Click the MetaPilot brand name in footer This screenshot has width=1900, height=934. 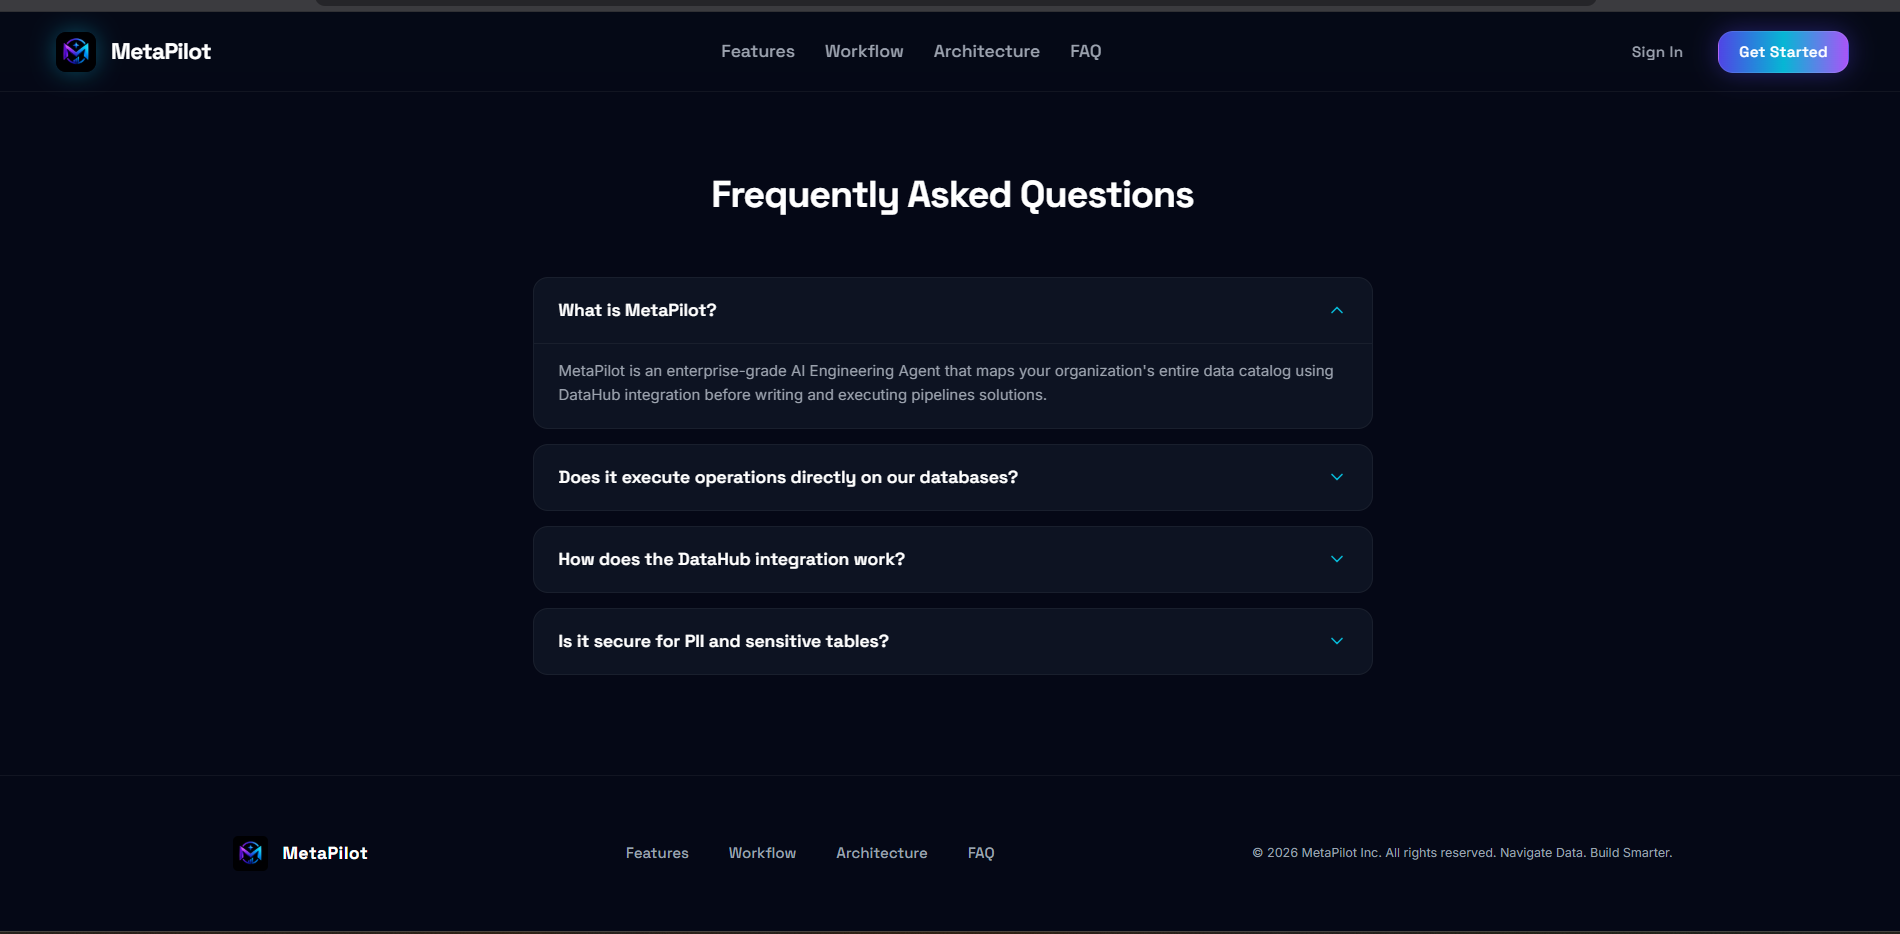click(x=325, y=853)
